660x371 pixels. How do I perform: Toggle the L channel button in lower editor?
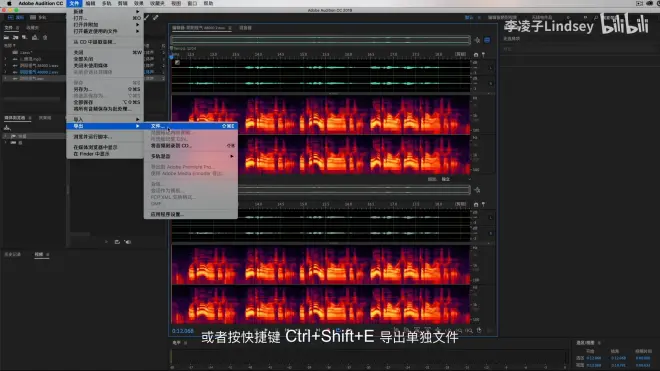click(490, 218)
